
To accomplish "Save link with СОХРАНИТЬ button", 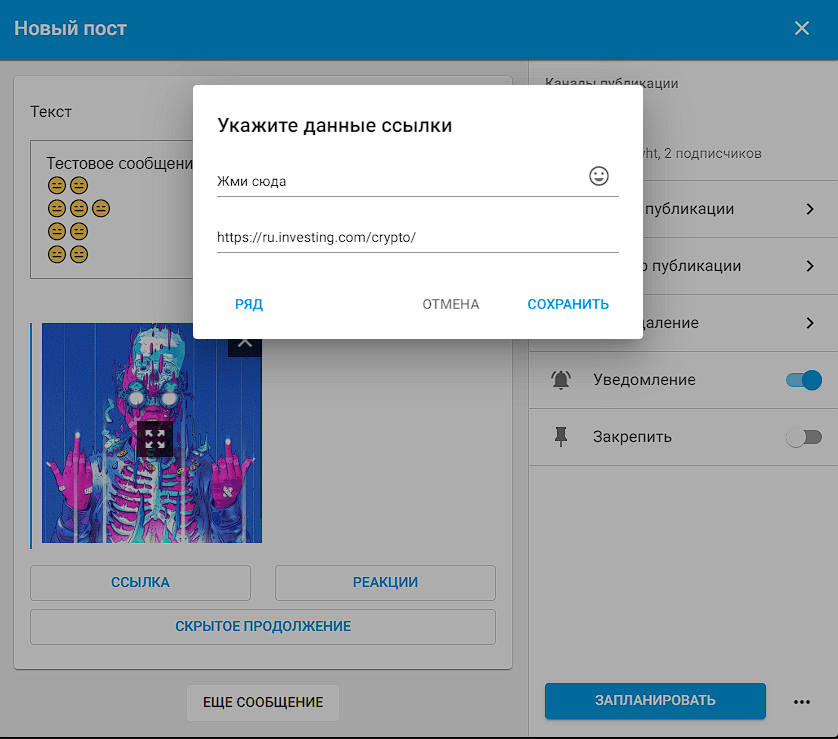I will click(568, 304).
